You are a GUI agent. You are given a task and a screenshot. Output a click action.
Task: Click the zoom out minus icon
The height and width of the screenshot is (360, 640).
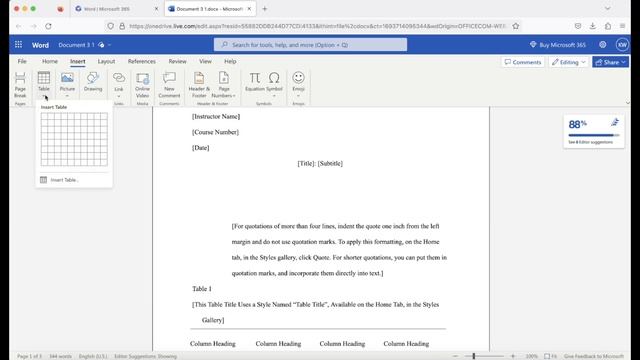click(x=456, y=356)
